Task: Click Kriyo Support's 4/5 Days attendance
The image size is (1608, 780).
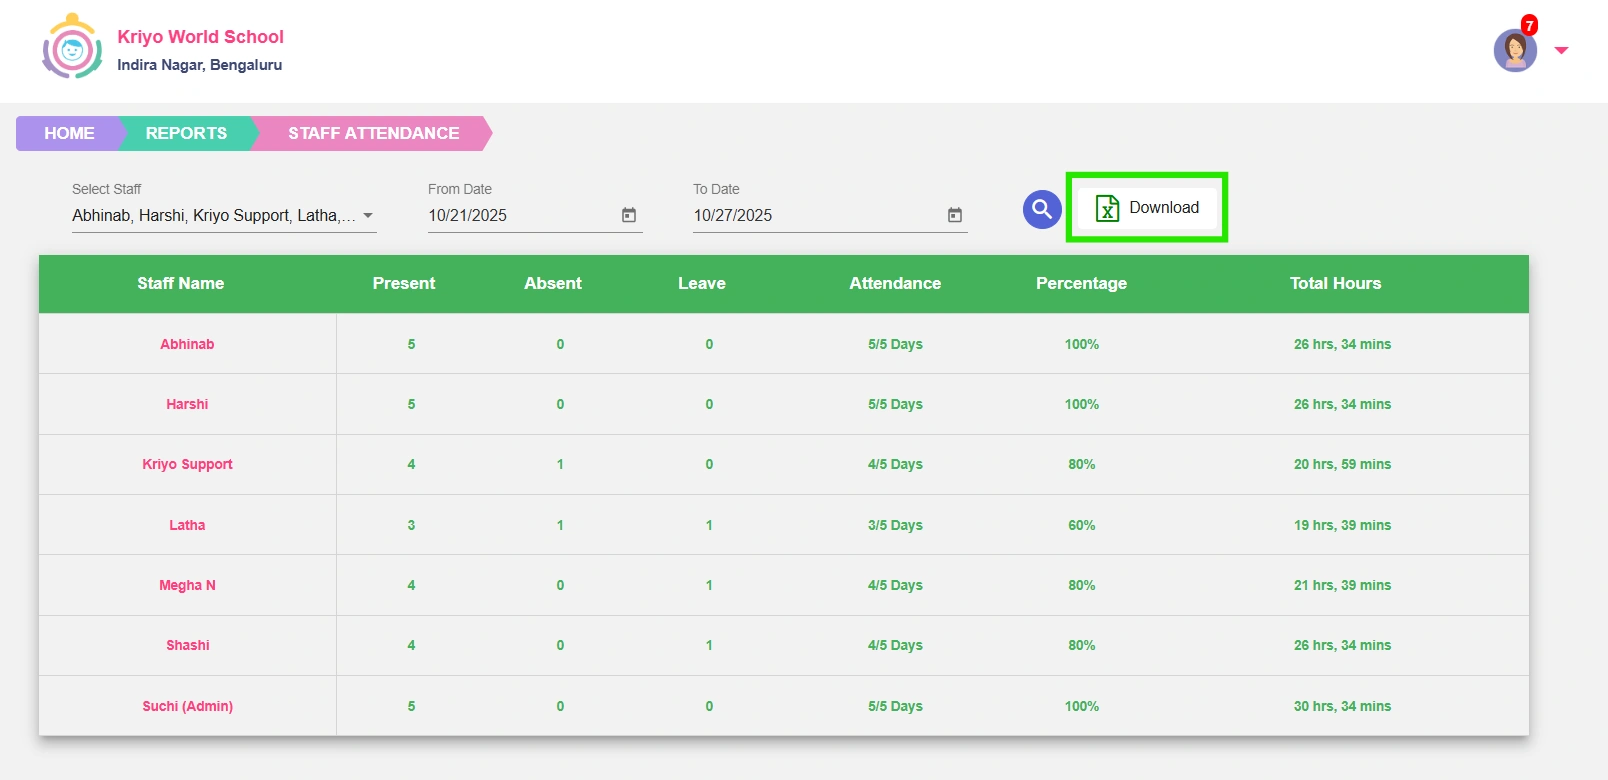Action: coord(895,464)
